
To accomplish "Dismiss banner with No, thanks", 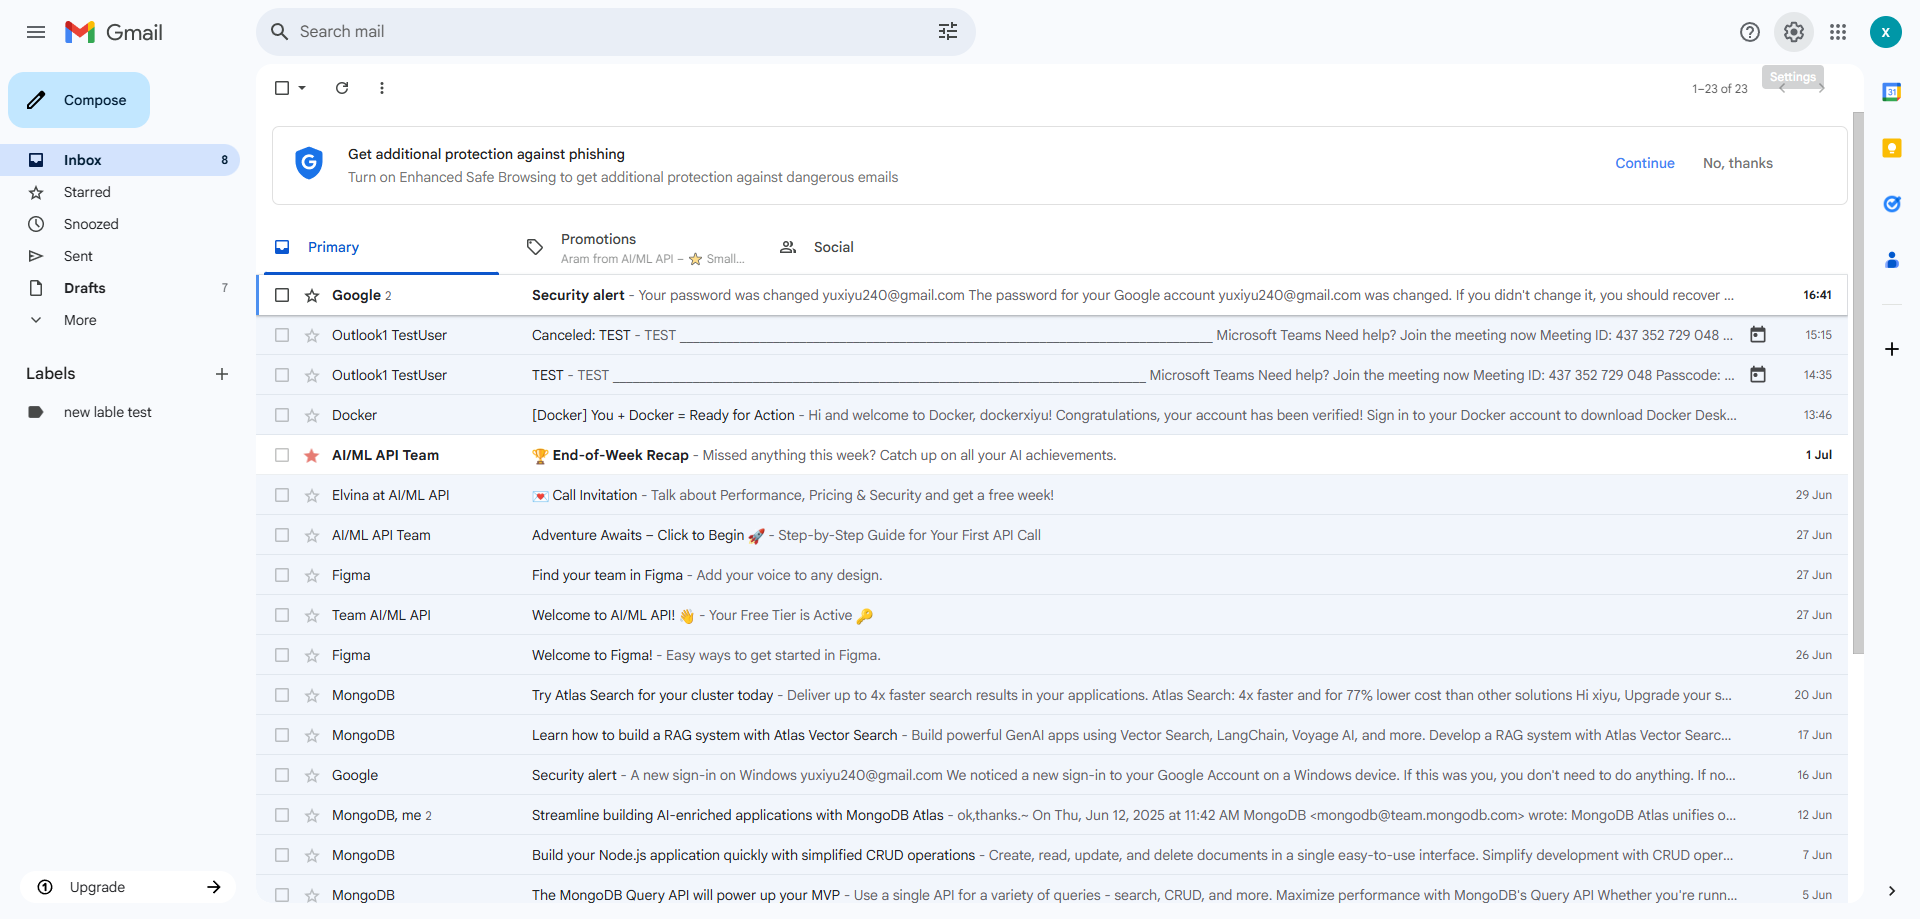I will 1738,163.
